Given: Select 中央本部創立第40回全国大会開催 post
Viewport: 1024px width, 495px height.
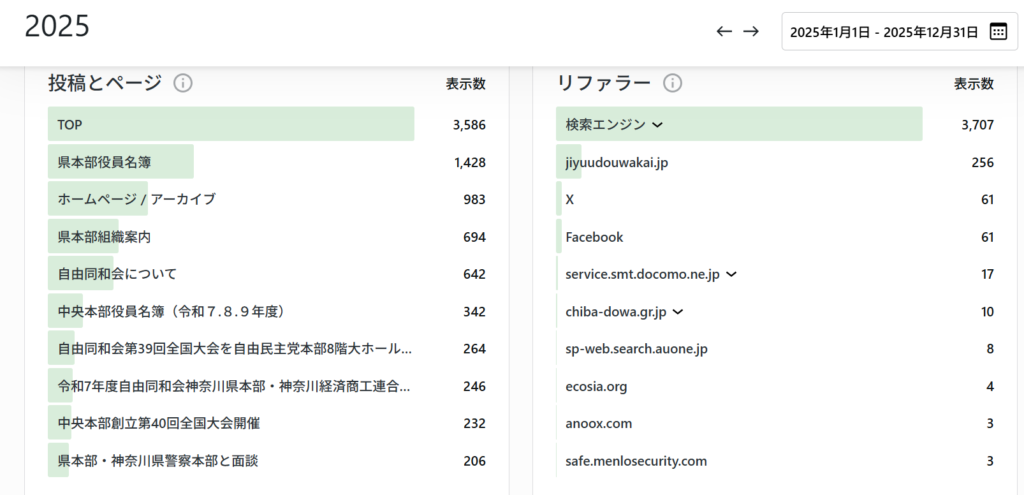Looking at the screenshot, I should click(x=158, y=423).
